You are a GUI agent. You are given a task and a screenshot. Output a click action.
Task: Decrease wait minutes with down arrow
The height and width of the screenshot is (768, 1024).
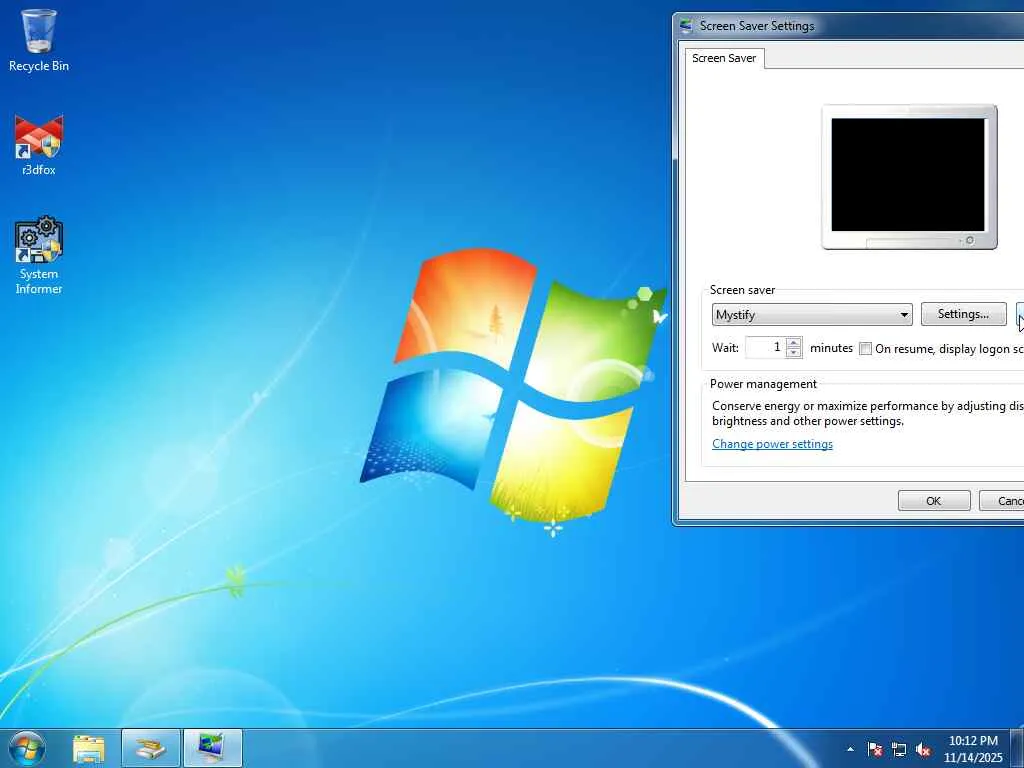coord(793,353)
